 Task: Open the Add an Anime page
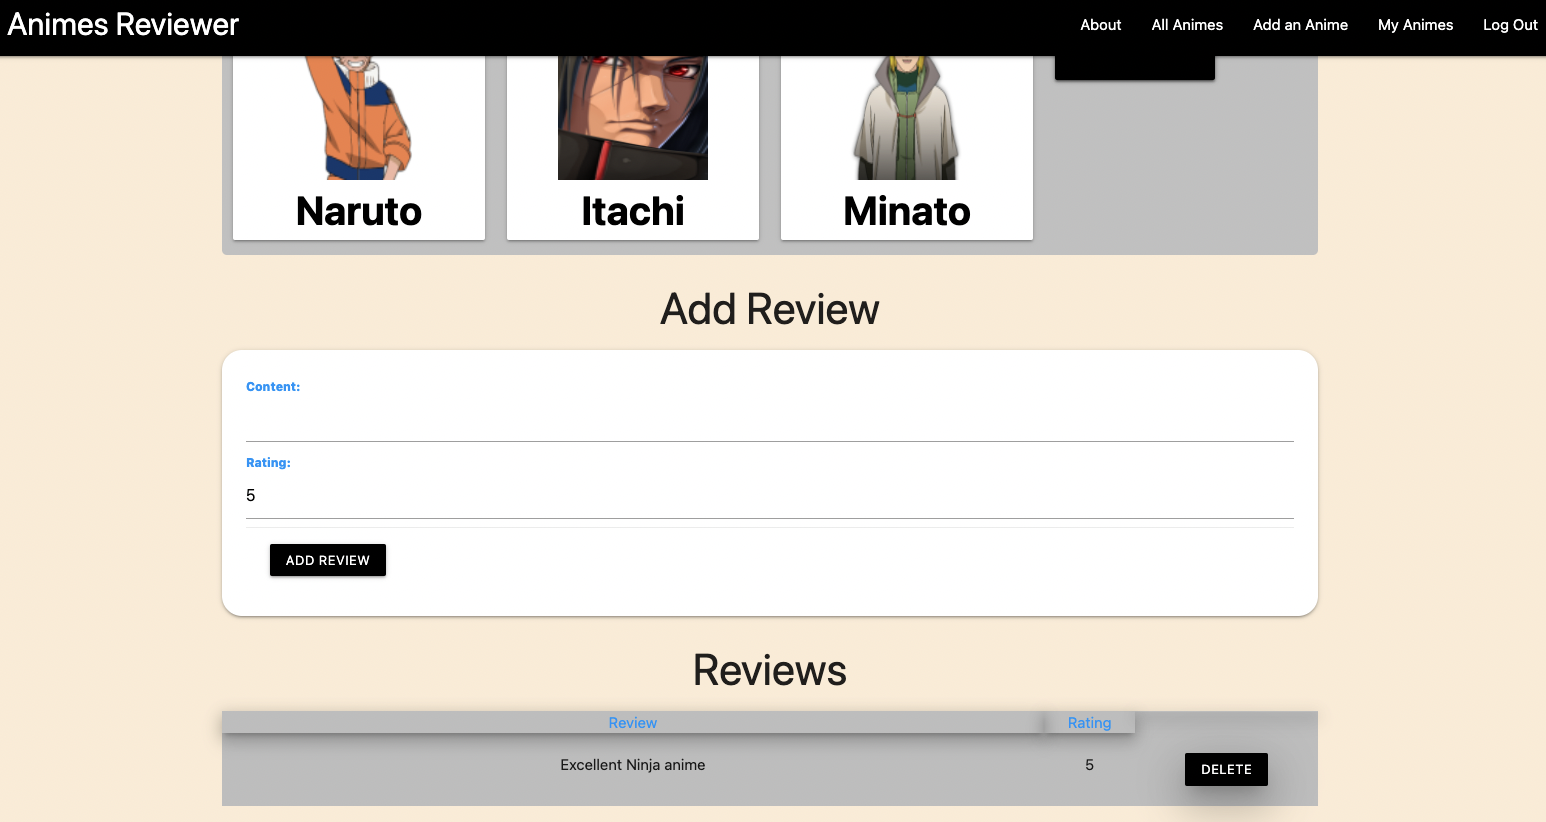(1300, 25)
